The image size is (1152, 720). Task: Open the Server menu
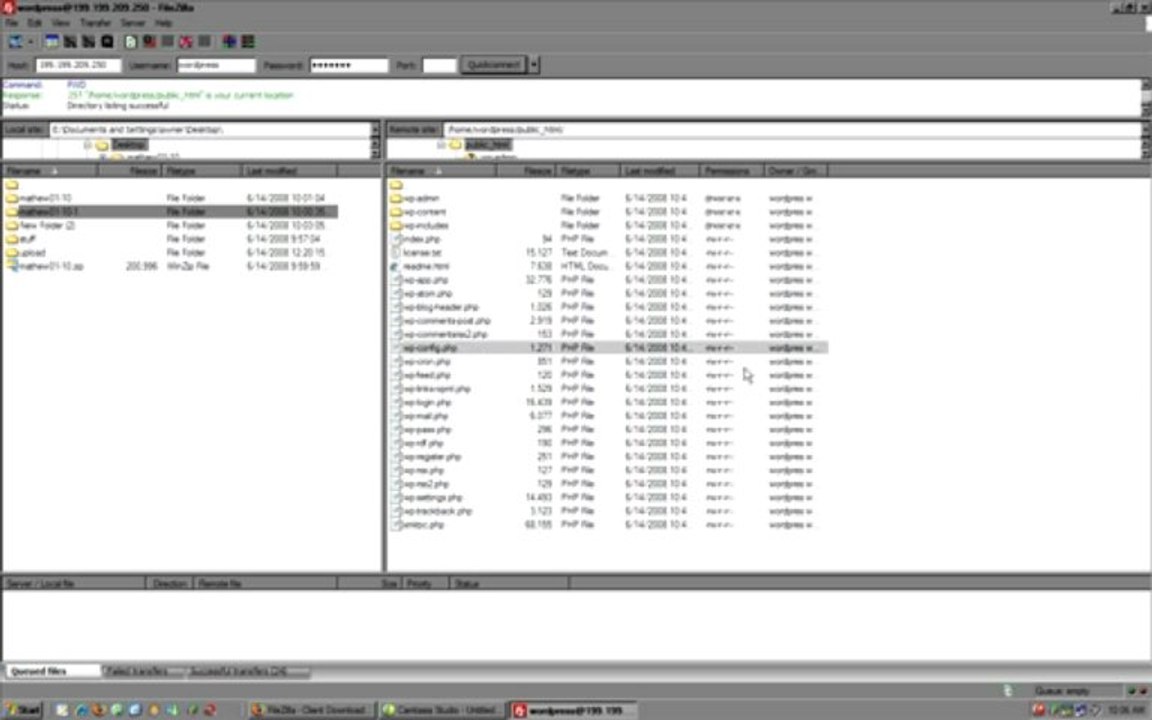[133, 23]
